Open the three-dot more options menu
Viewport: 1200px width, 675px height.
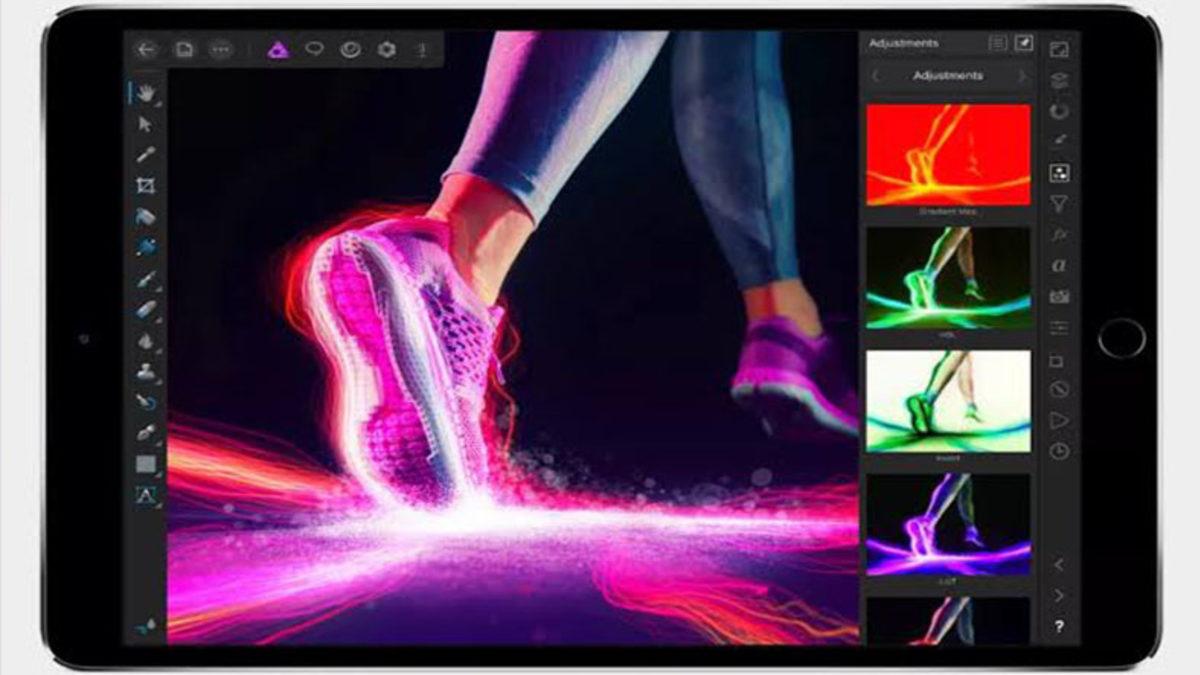221,49
